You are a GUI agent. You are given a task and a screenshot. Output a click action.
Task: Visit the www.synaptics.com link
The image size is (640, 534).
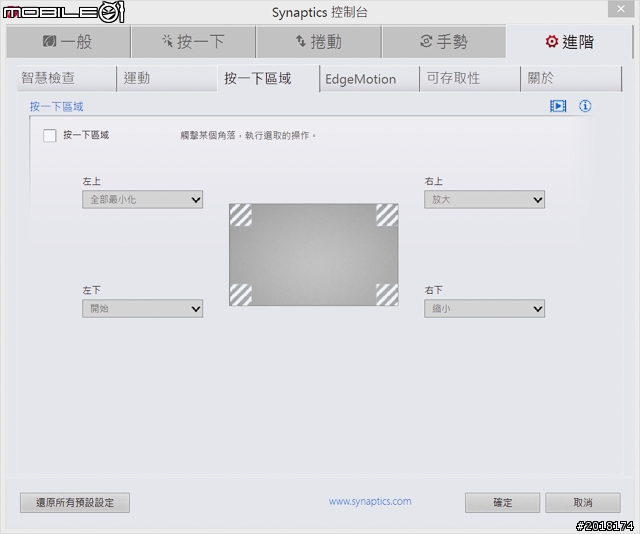click(370, 501)
